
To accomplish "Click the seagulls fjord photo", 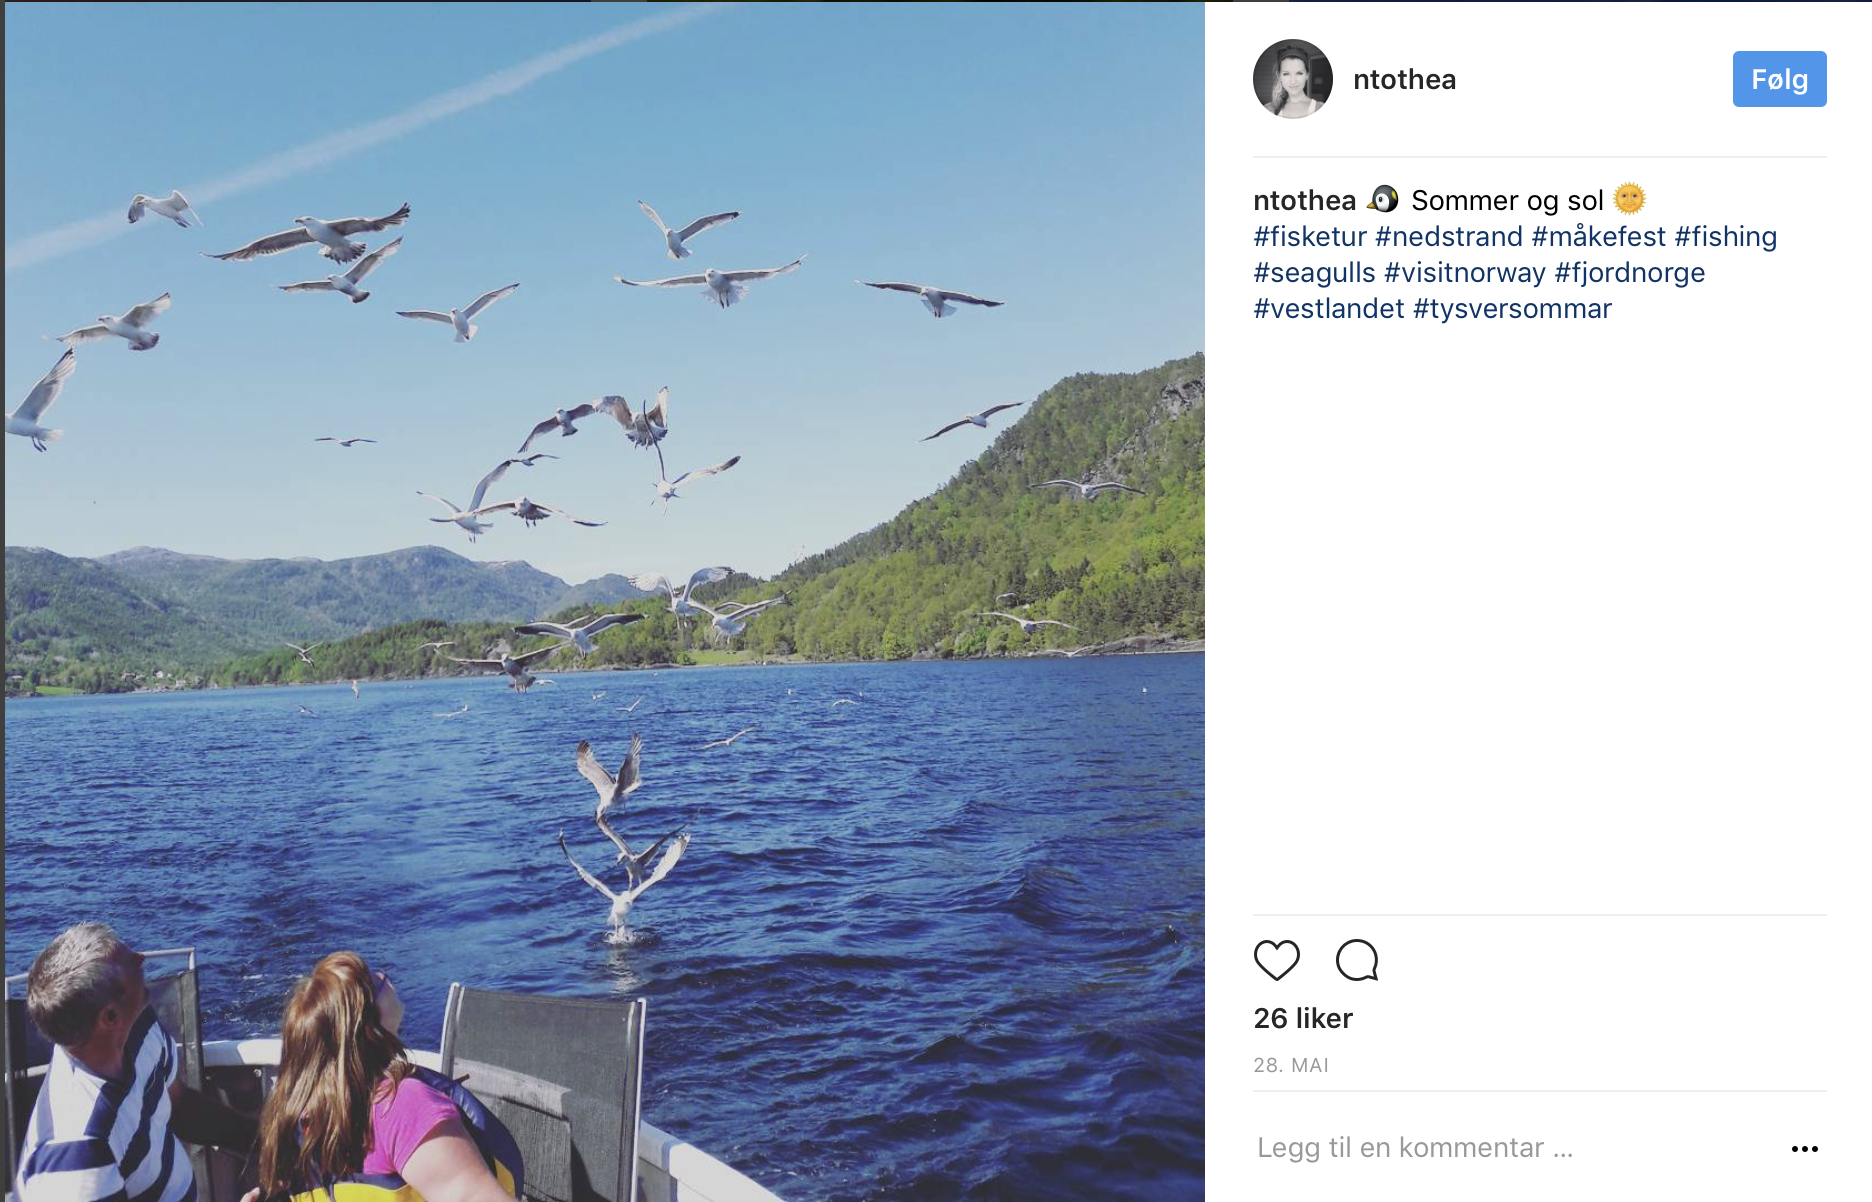I will point(604,600).
